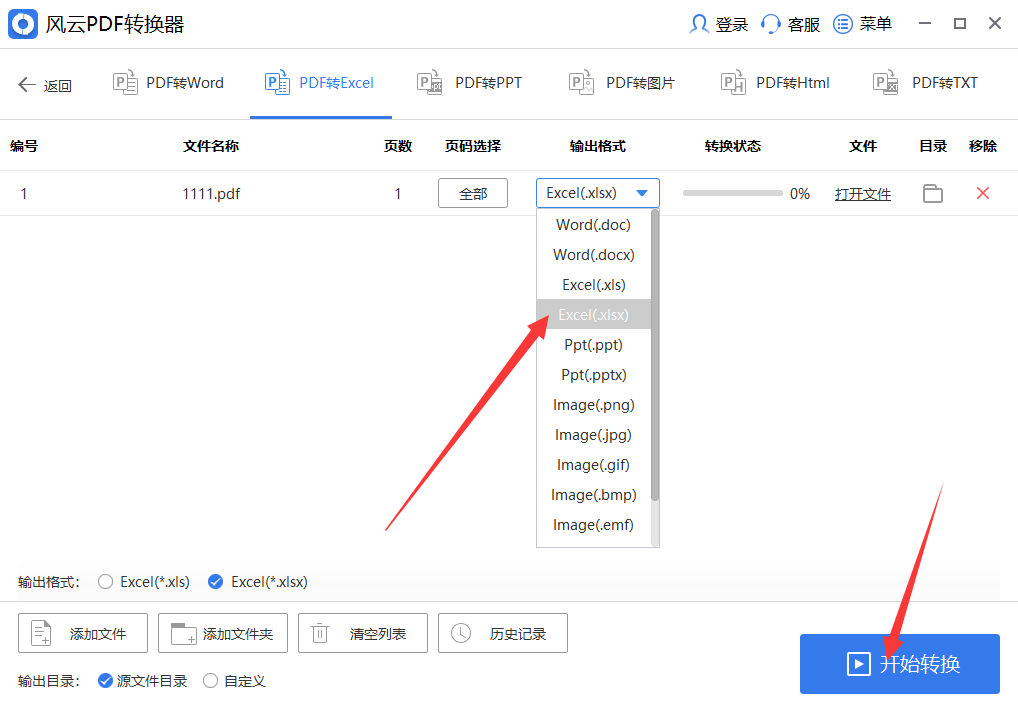
Task: Click the 清空列表 button label
Action: click(x=378, y=634)
